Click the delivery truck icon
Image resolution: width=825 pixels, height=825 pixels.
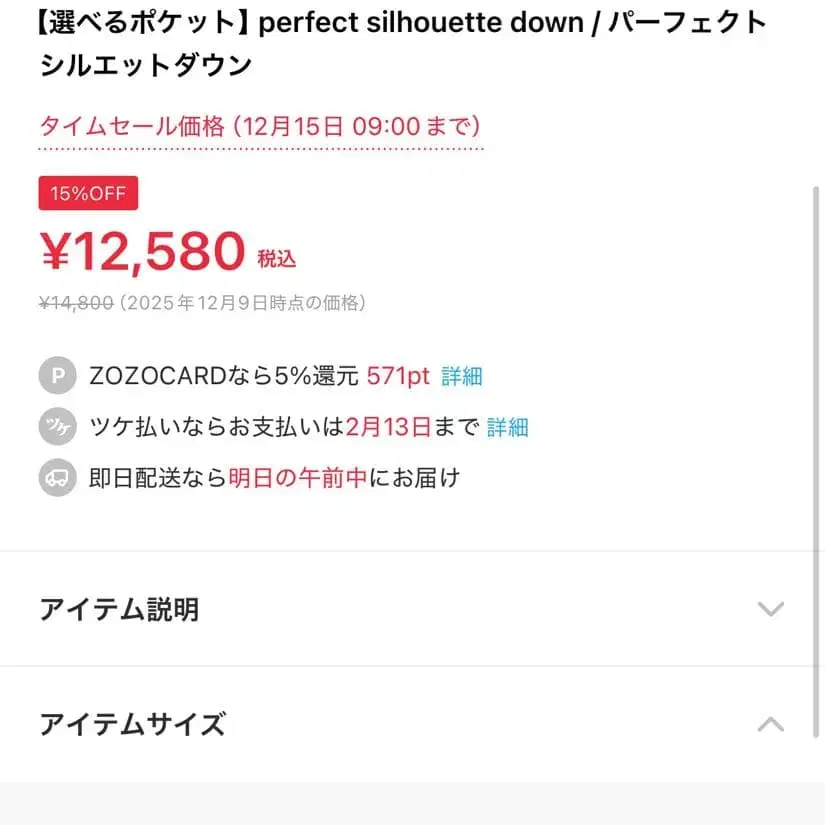tap(57, 477)
